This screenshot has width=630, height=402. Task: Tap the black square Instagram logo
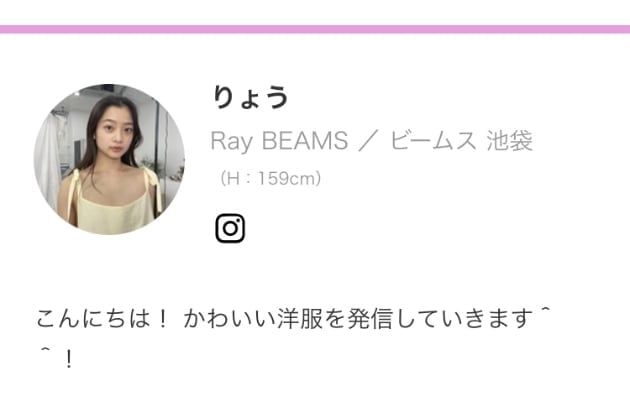(230, 228)
